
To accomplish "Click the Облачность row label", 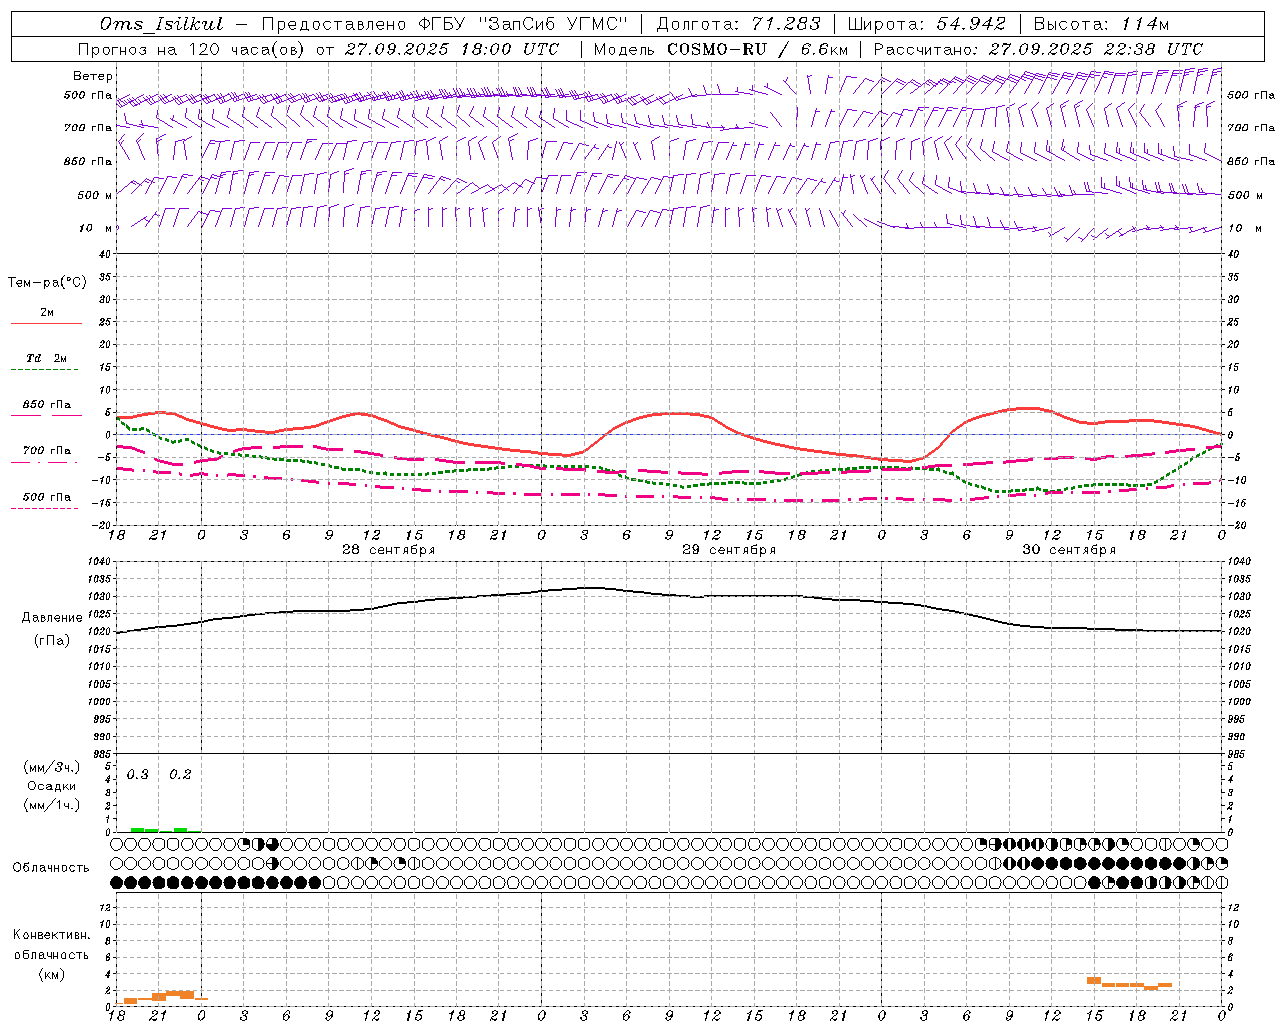I will (51, 868).
